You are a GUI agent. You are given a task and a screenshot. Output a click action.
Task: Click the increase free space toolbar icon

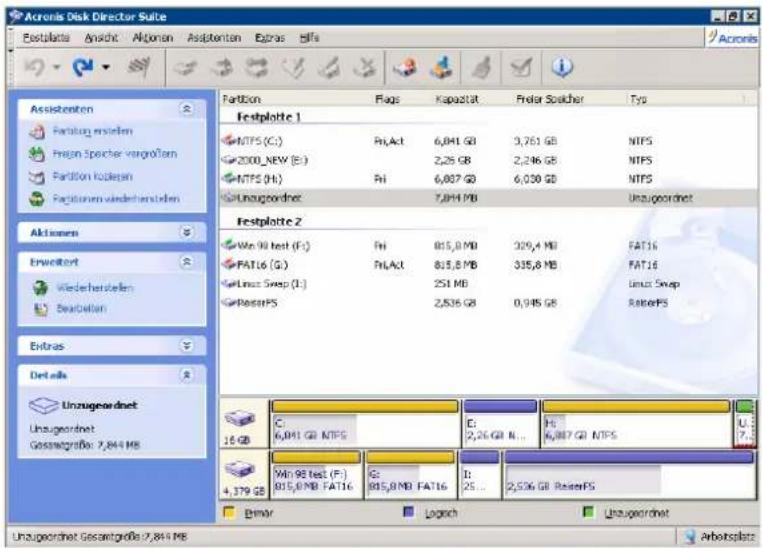[441, 67]
